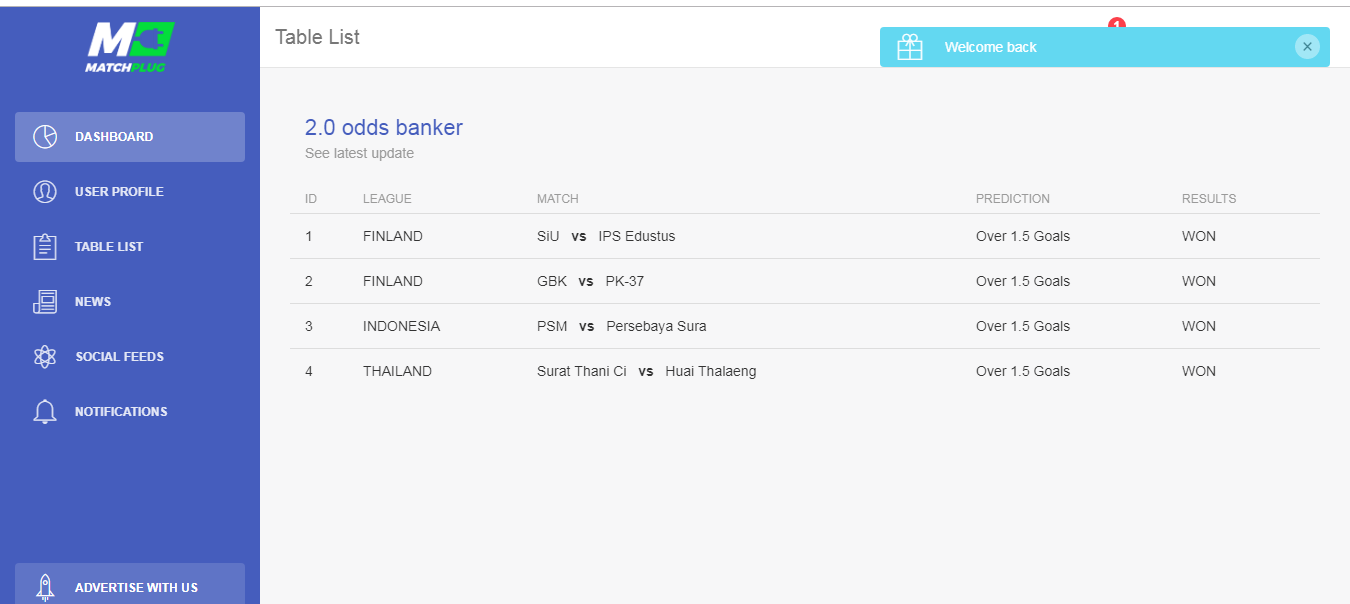The height and width of the screenshot is (604, 1350).
Task: Open the News section
Action: [x=93, y=302]
